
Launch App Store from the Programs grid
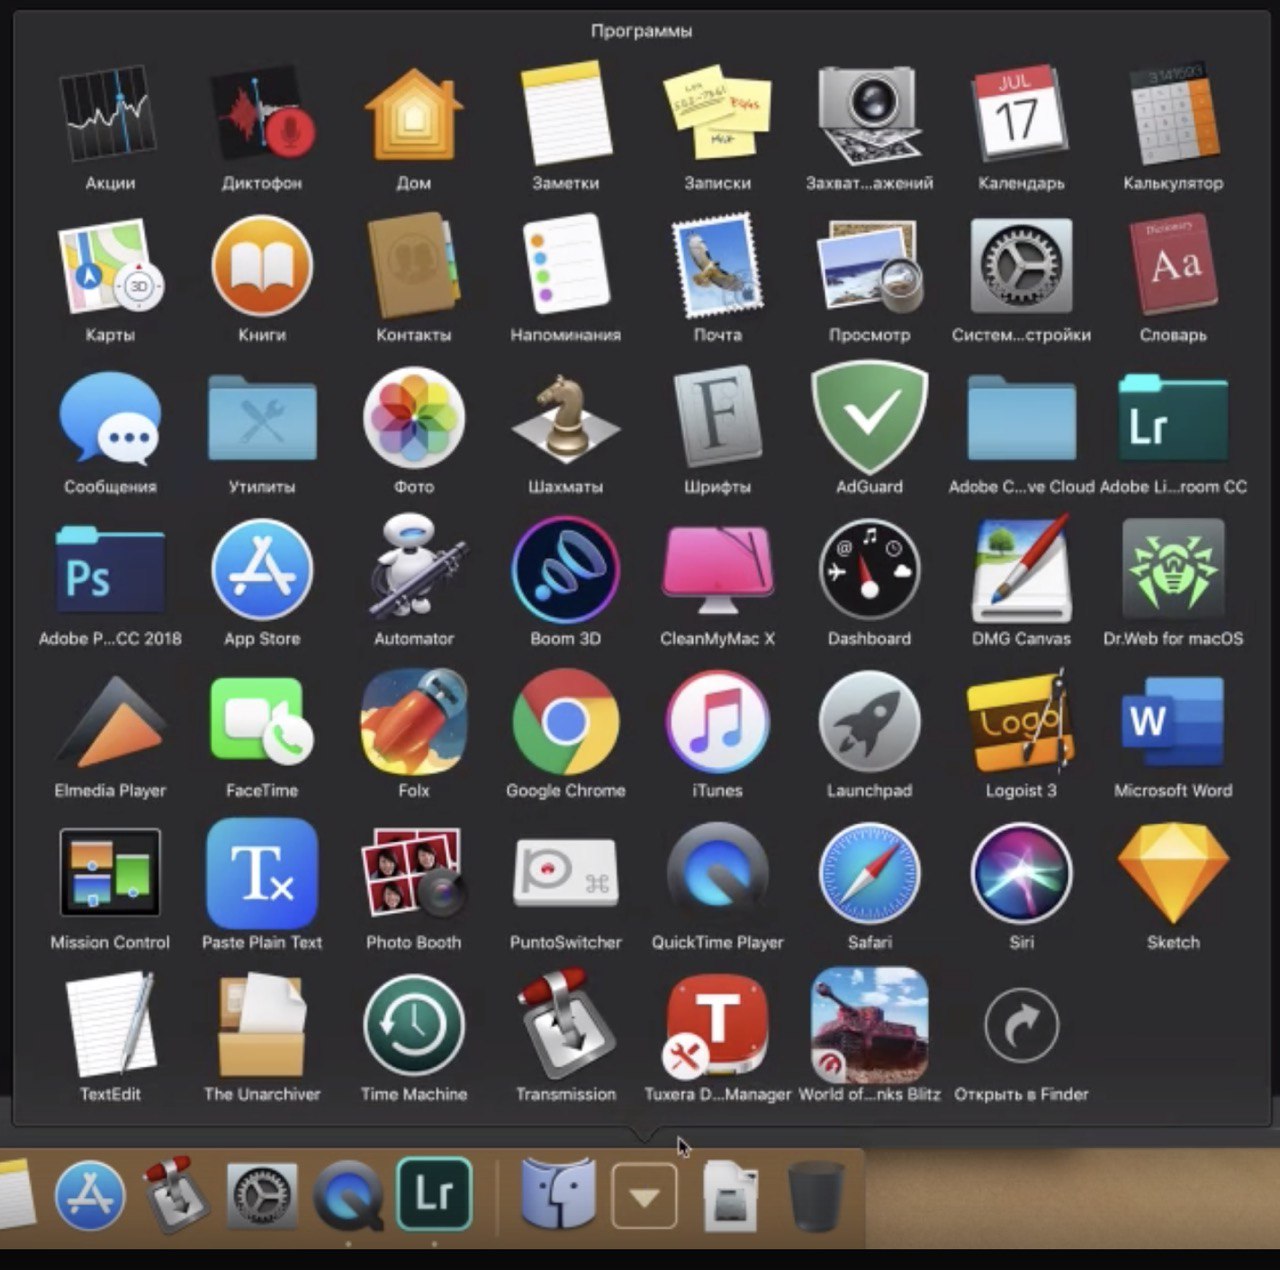pos(262,570)
